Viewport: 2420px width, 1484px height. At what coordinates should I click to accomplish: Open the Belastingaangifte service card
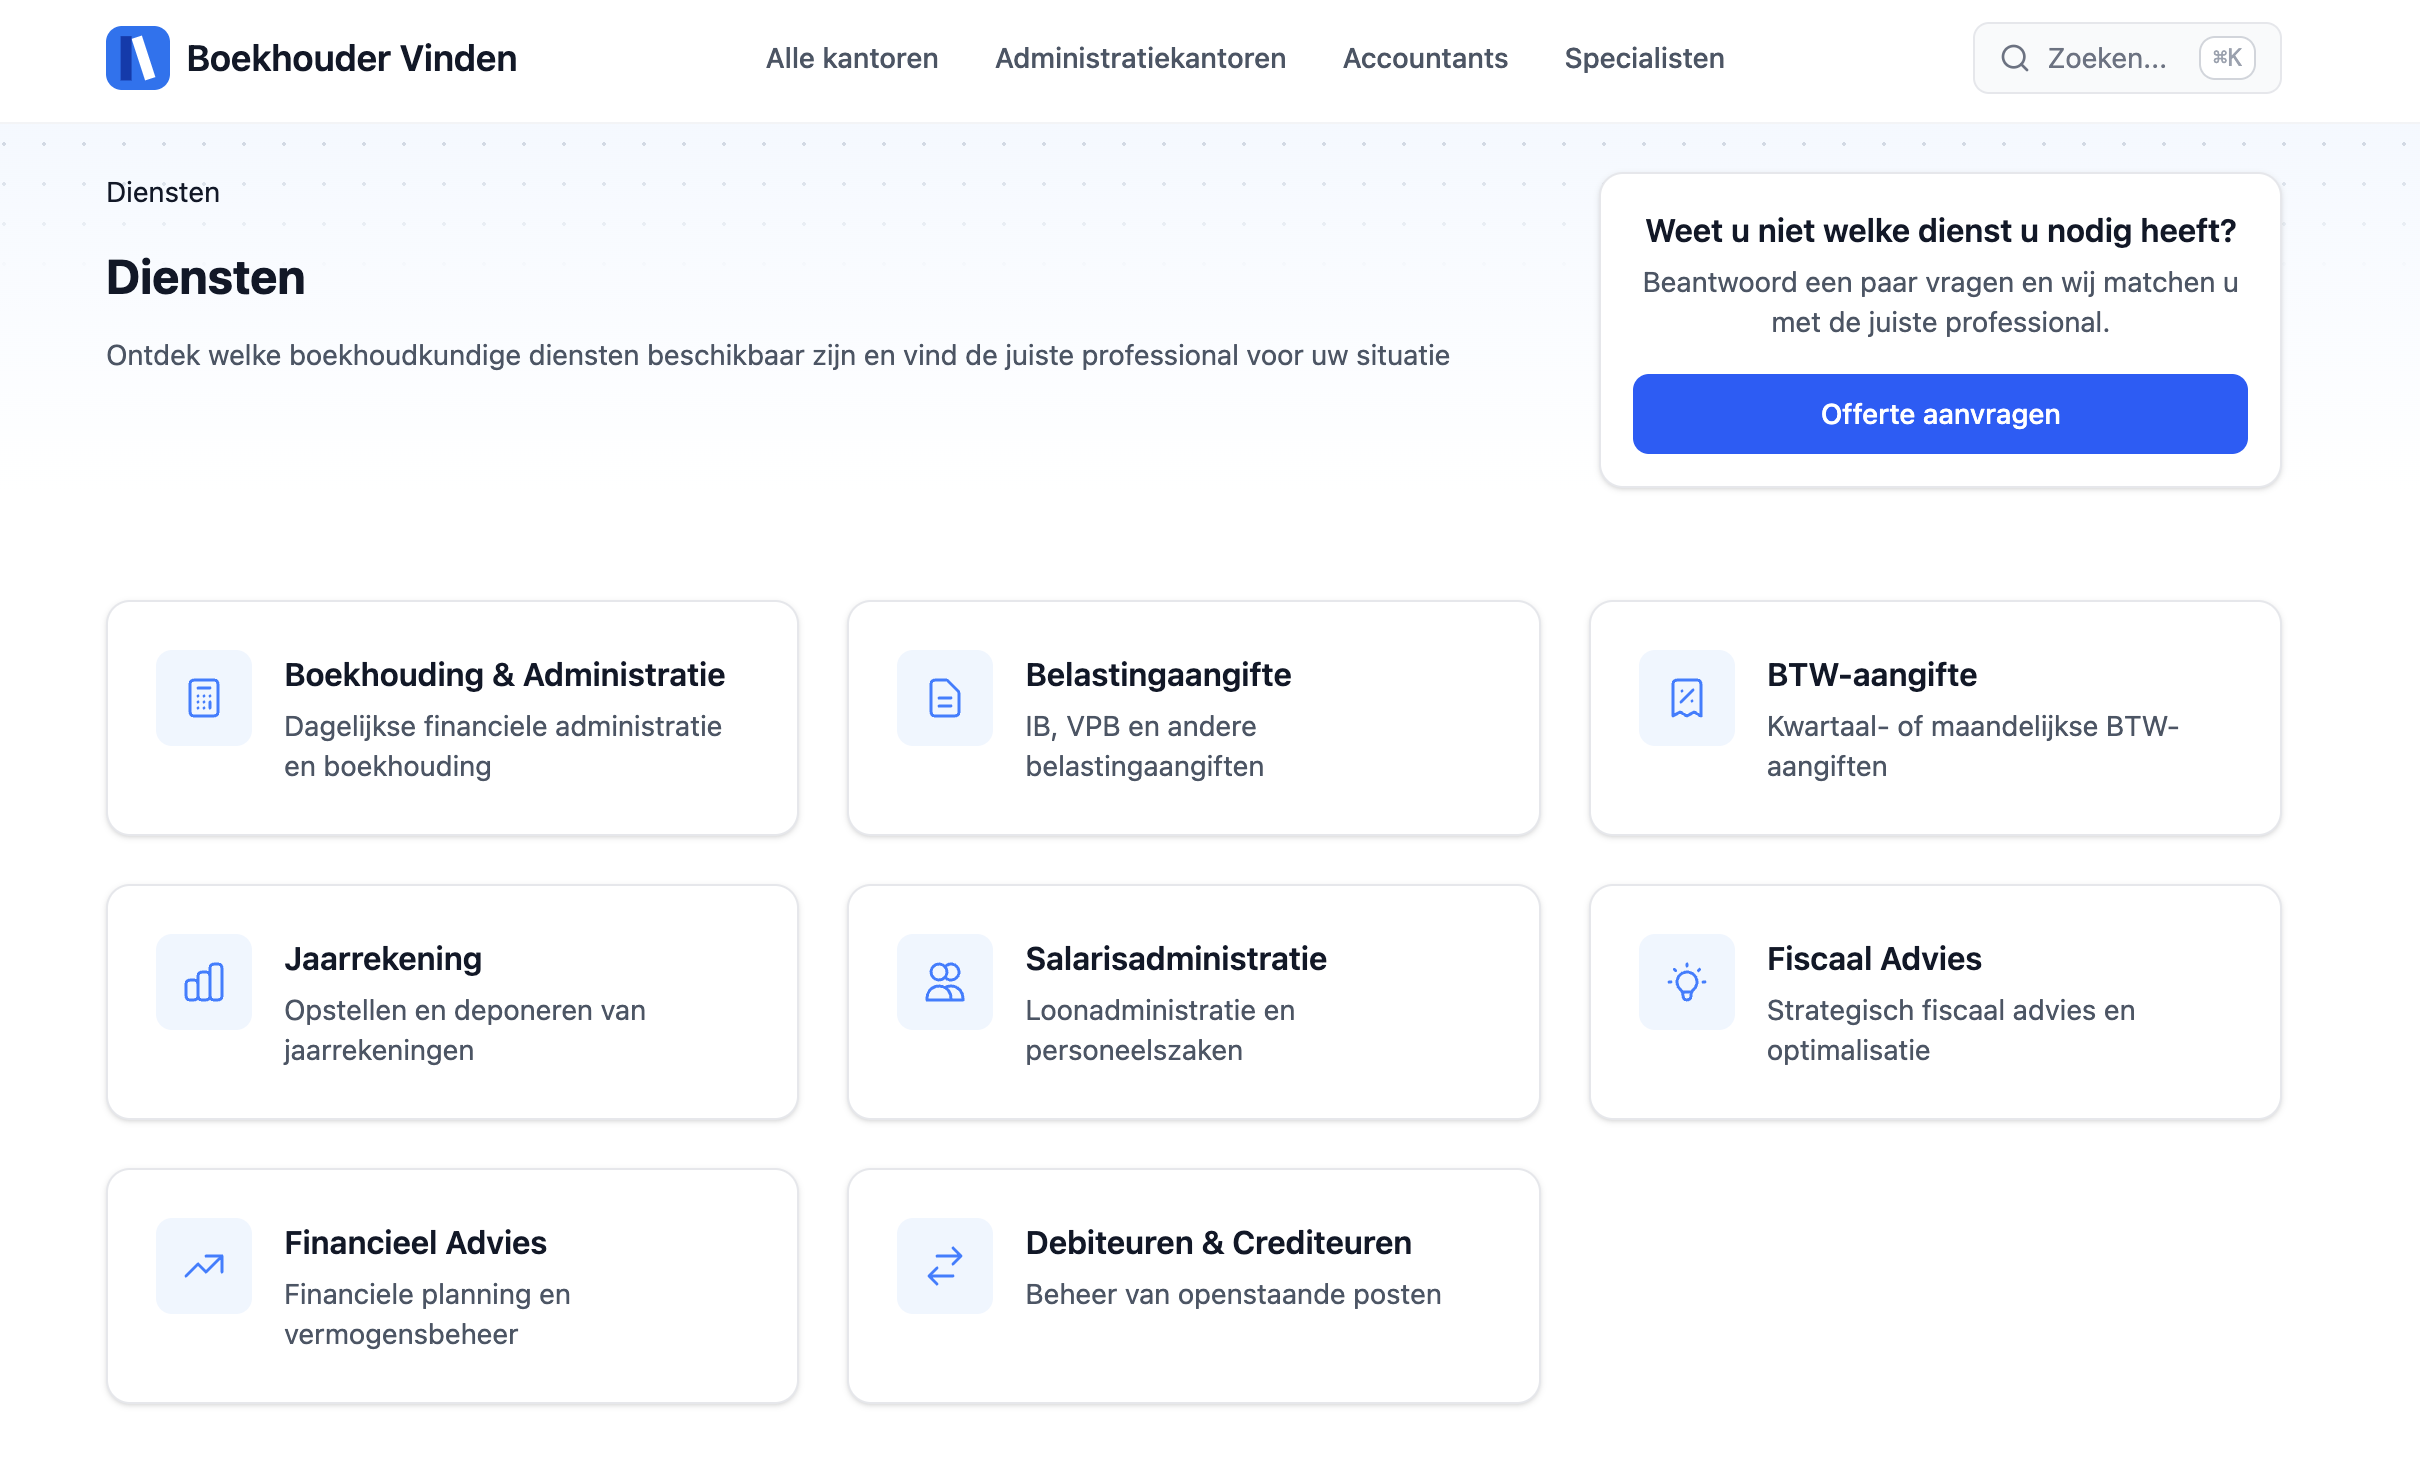coord(1193,718)
